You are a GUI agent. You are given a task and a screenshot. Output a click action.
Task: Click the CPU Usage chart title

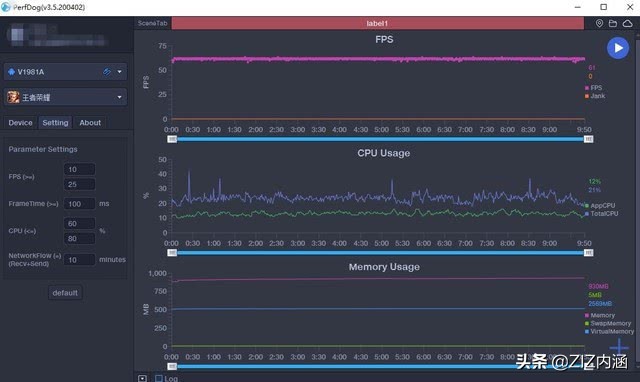tap(384, 153)
